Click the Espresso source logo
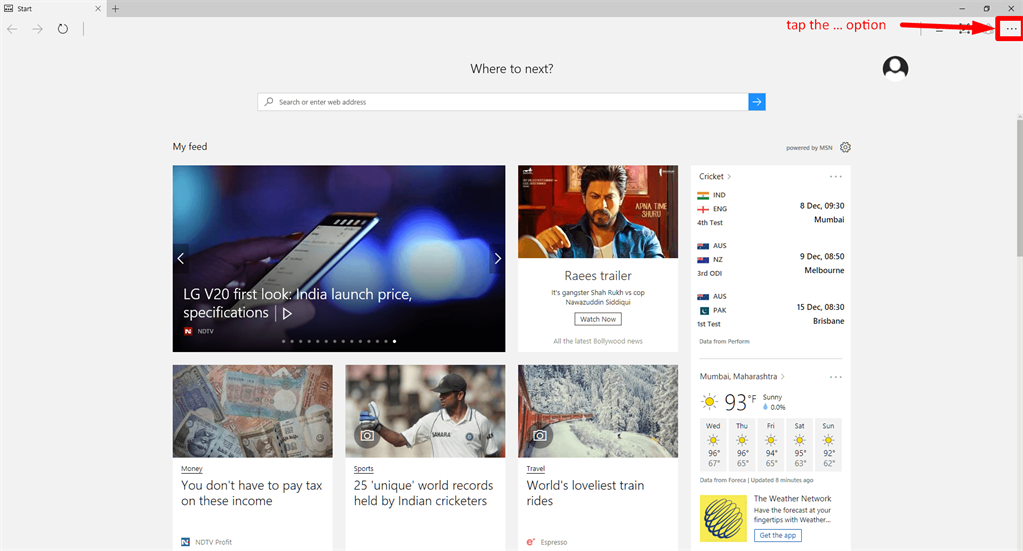 530,542
